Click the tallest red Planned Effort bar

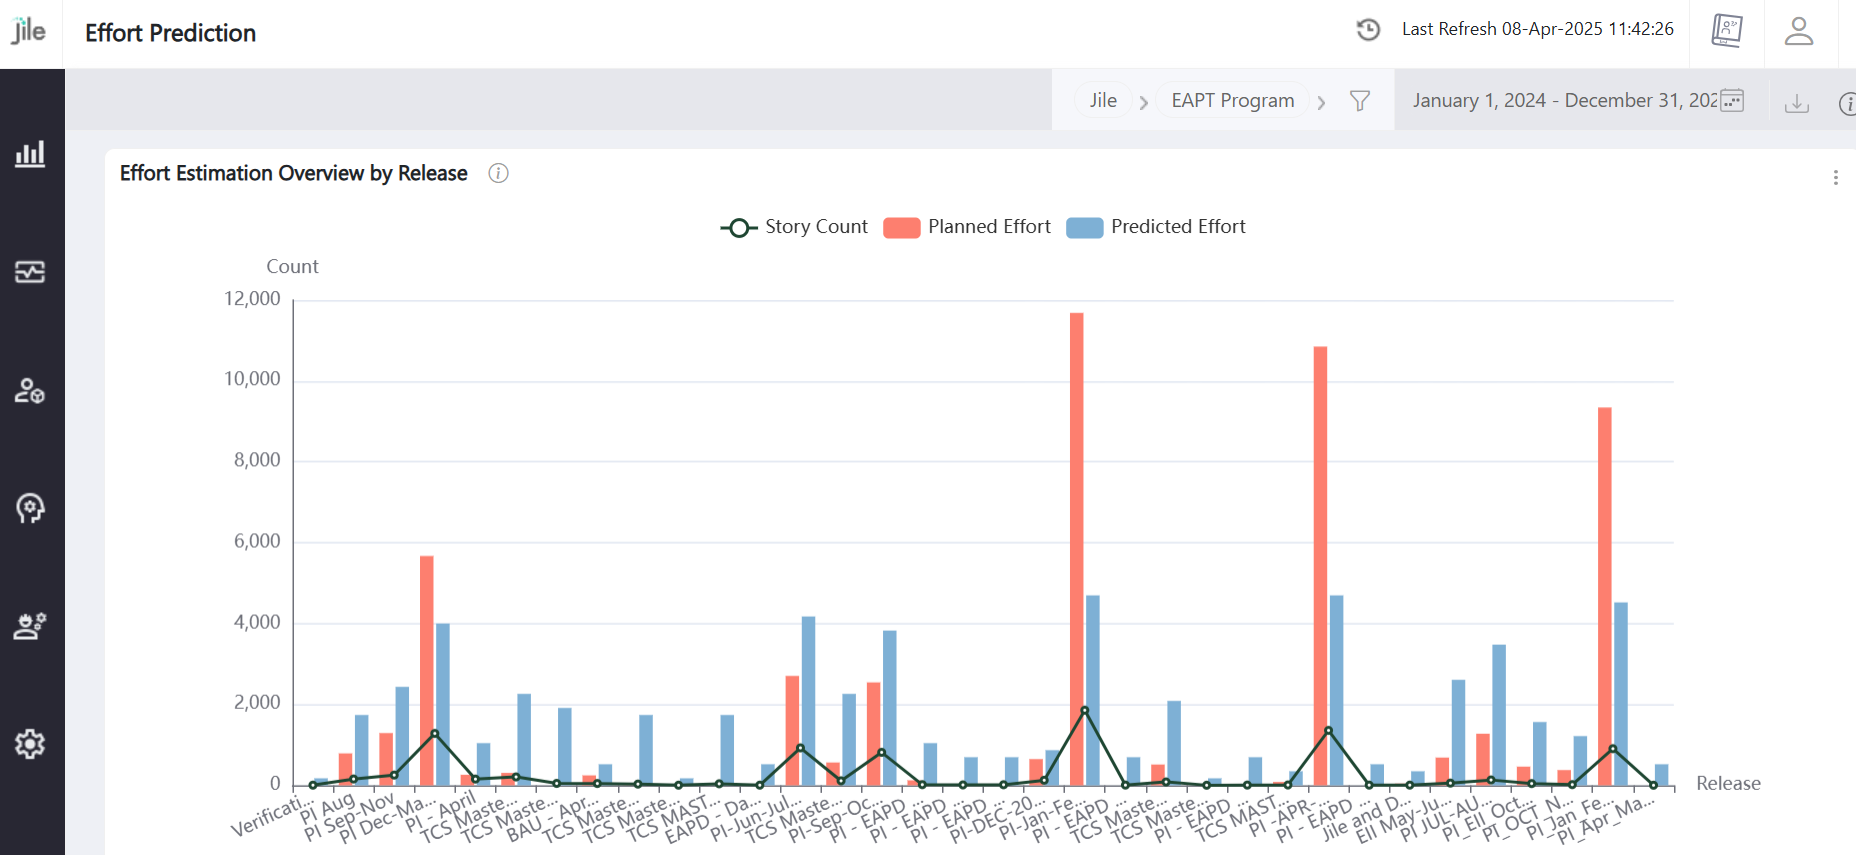(1076, 548)
